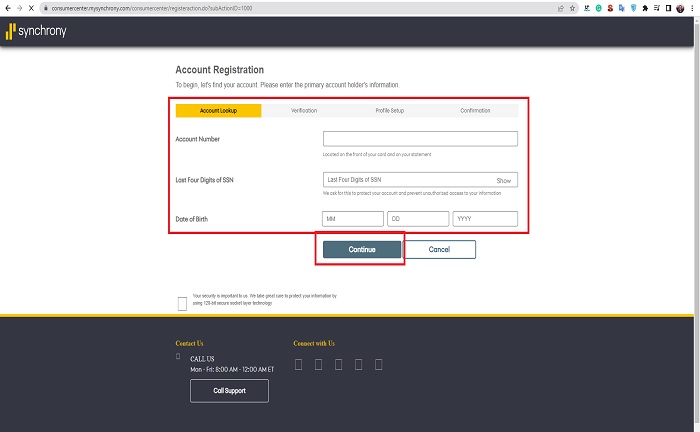Image resolution: width=700 pixels, height=432 pixels.
Task: Click the security lock icon beside notice
Action: click(182, 303)
